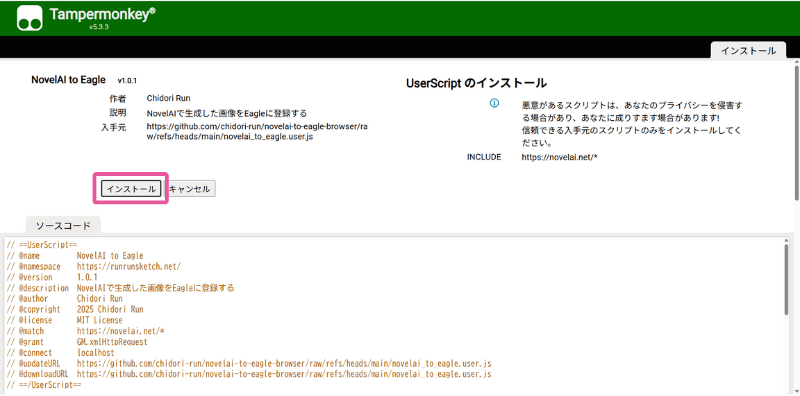Click the @updateURL line in the source code
Image resolution: width=800 pixels, height=396 pixels.
(x=249, y=363)
